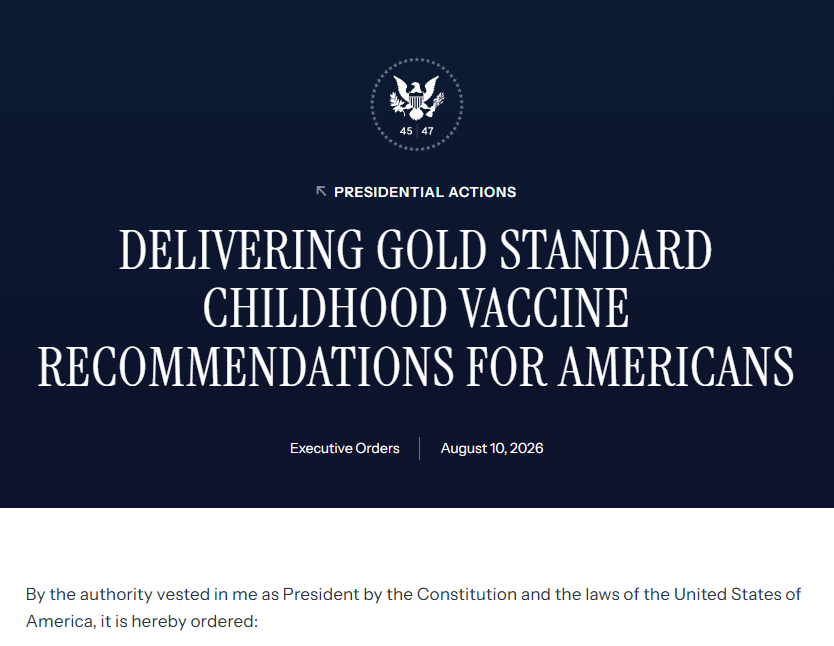
Task: Click the CHILDHOOD VACCINE headline line
Action: tap(416, 307)
